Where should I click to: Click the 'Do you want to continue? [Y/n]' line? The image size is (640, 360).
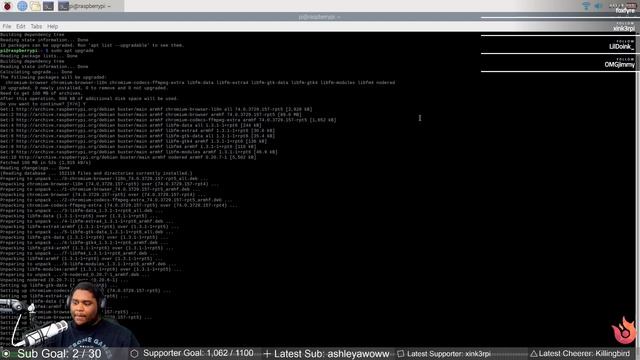(x=43, y=104)
